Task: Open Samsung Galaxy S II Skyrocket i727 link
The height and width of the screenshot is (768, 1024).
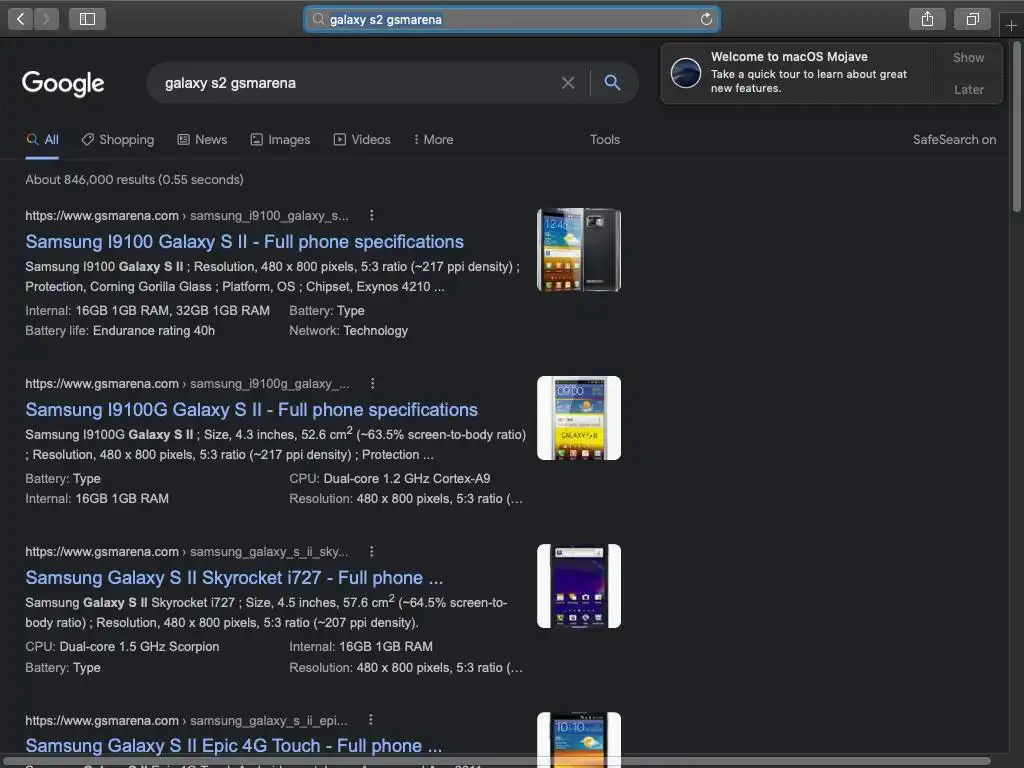Action: [x=234, y=577]
